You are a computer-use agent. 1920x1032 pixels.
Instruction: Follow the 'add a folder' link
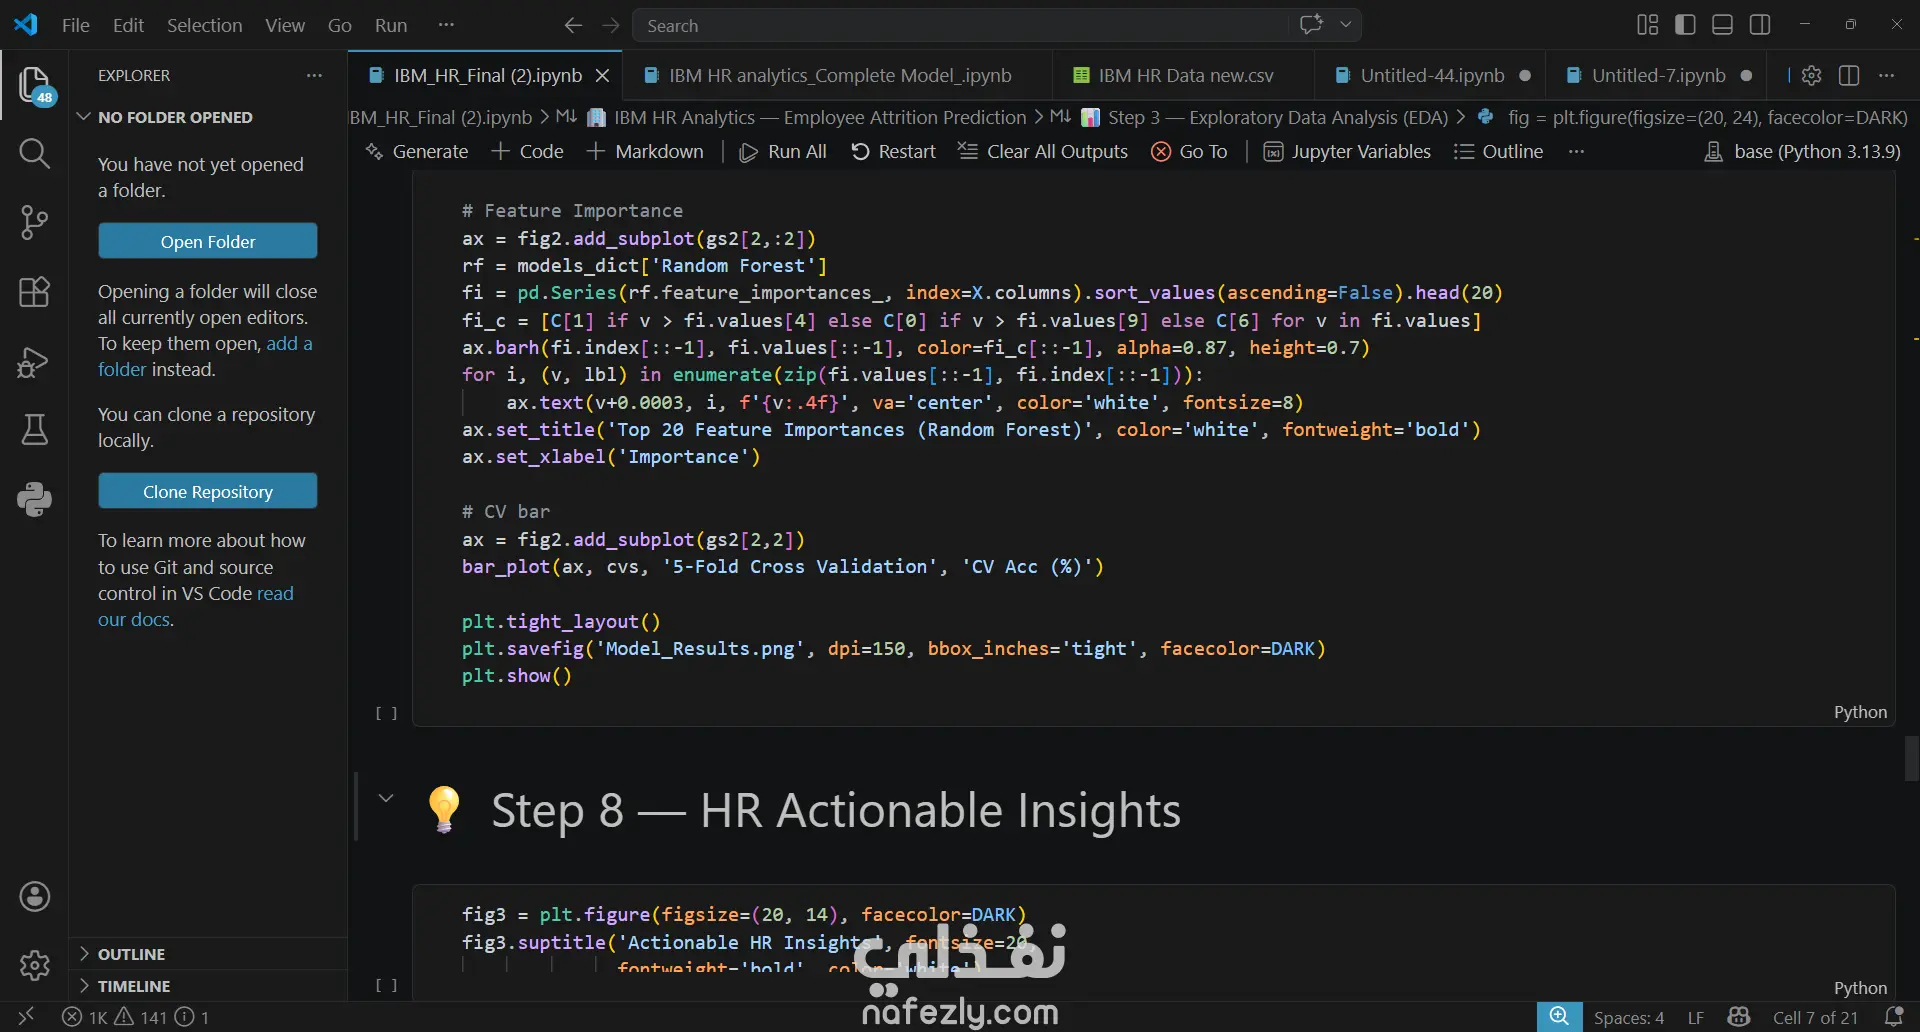pyautogui.click(x=205, y=356)
